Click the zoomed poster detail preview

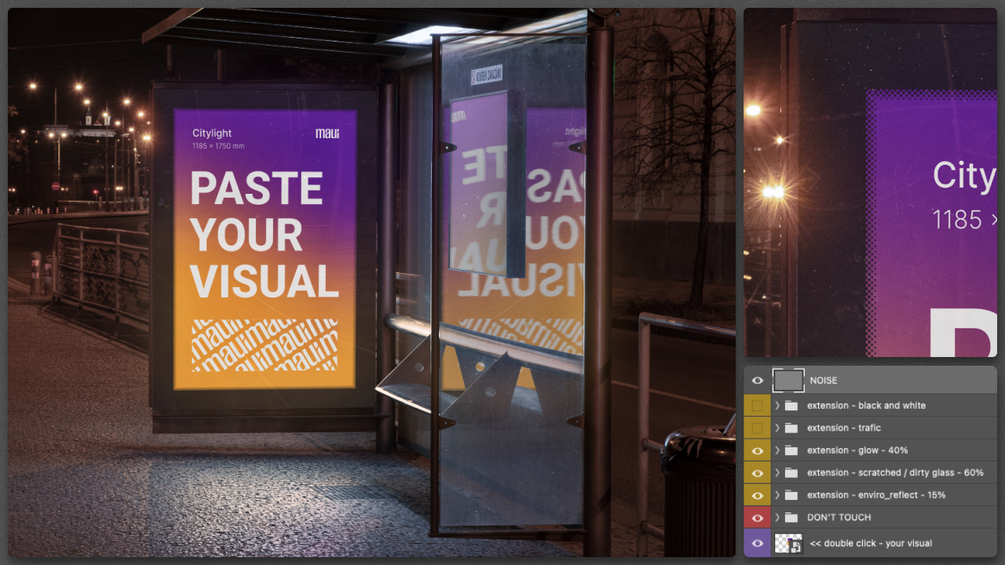point(870,183)
